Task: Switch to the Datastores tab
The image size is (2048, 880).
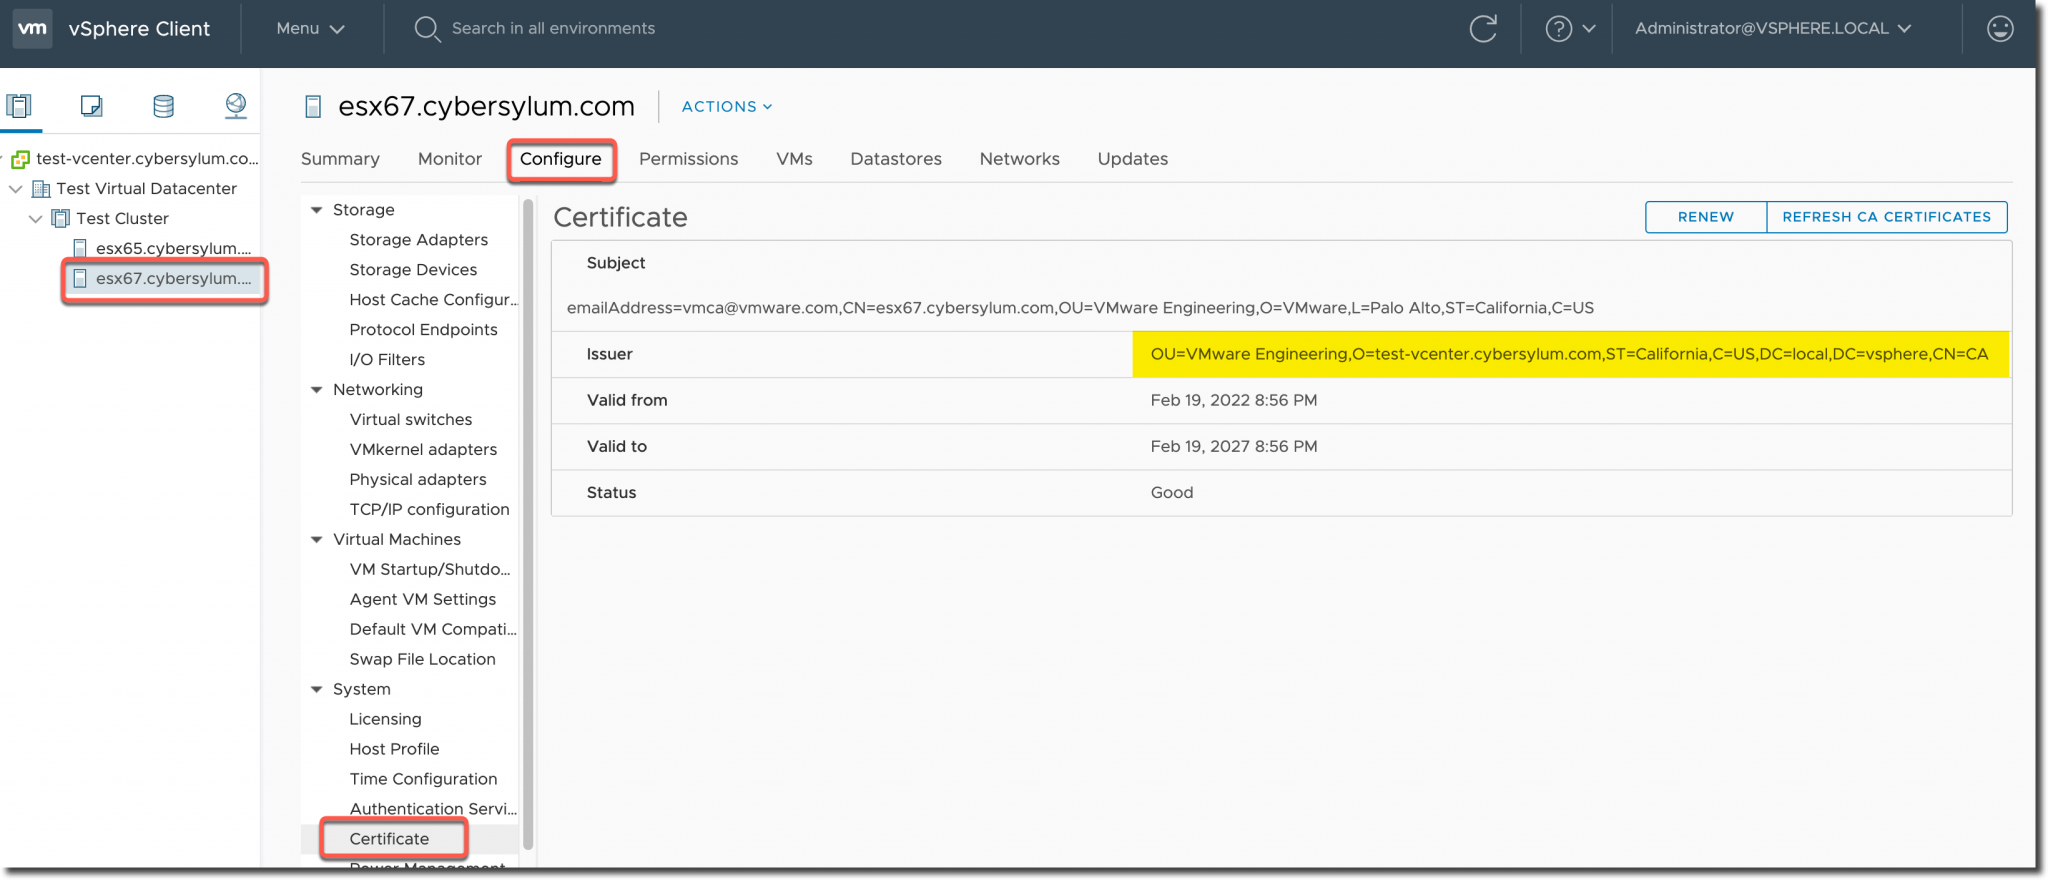Action: (896, 159)
